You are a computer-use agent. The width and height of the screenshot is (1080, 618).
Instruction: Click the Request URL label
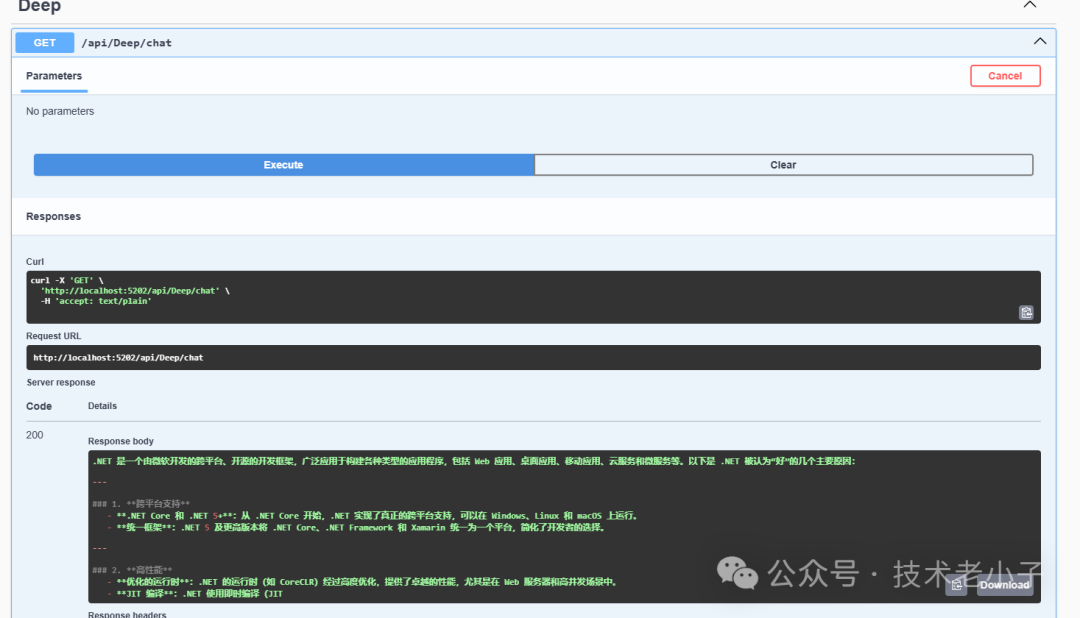point(54,336)
